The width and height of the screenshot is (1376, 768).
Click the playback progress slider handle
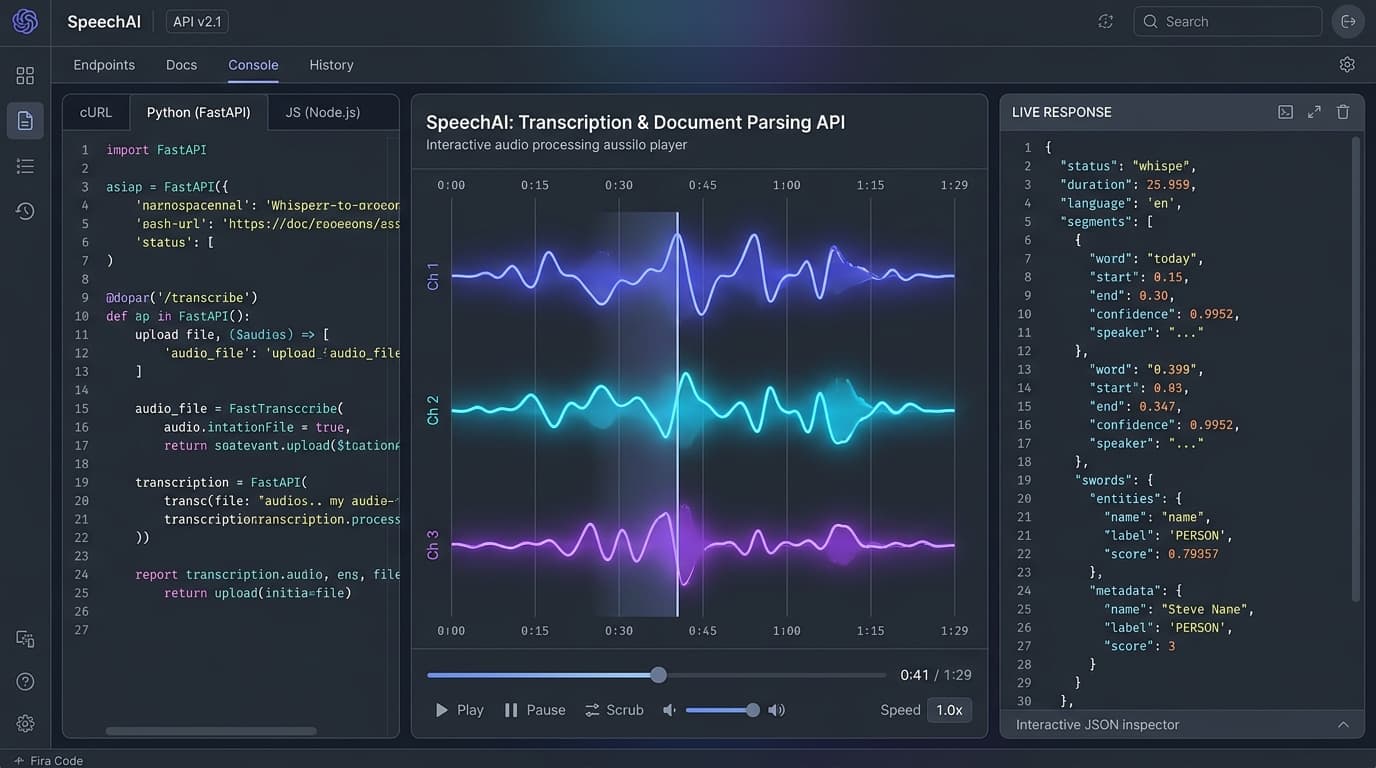coord(658,675)
